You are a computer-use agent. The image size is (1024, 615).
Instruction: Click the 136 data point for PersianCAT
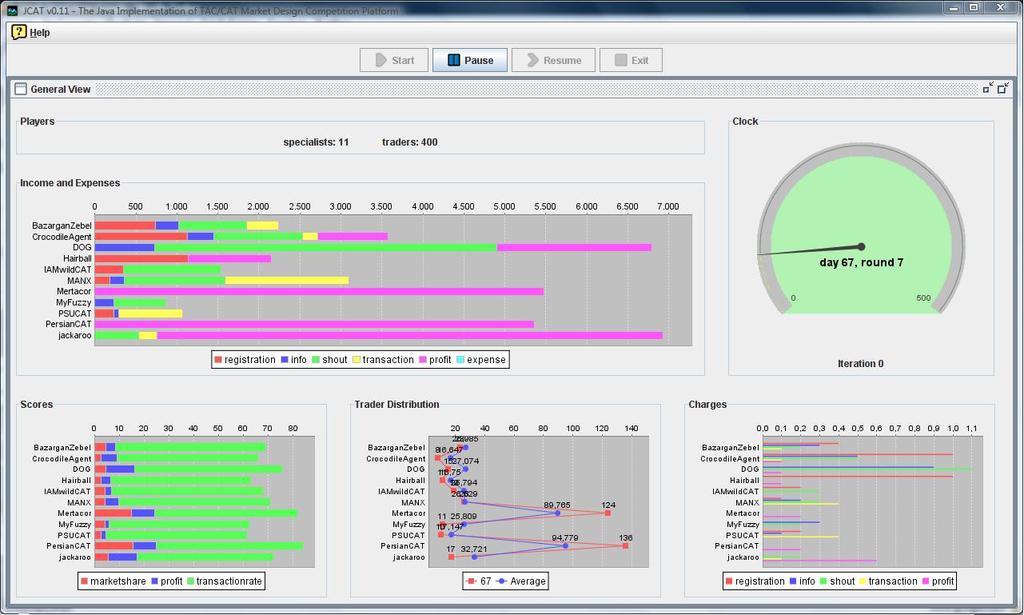click(x=626, y=546)
